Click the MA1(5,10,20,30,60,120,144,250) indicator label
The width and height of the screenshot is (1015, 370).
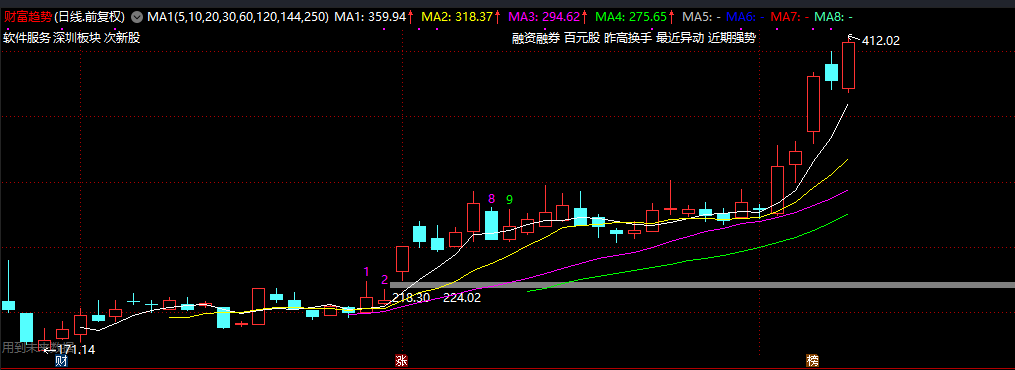pos(238,17)
